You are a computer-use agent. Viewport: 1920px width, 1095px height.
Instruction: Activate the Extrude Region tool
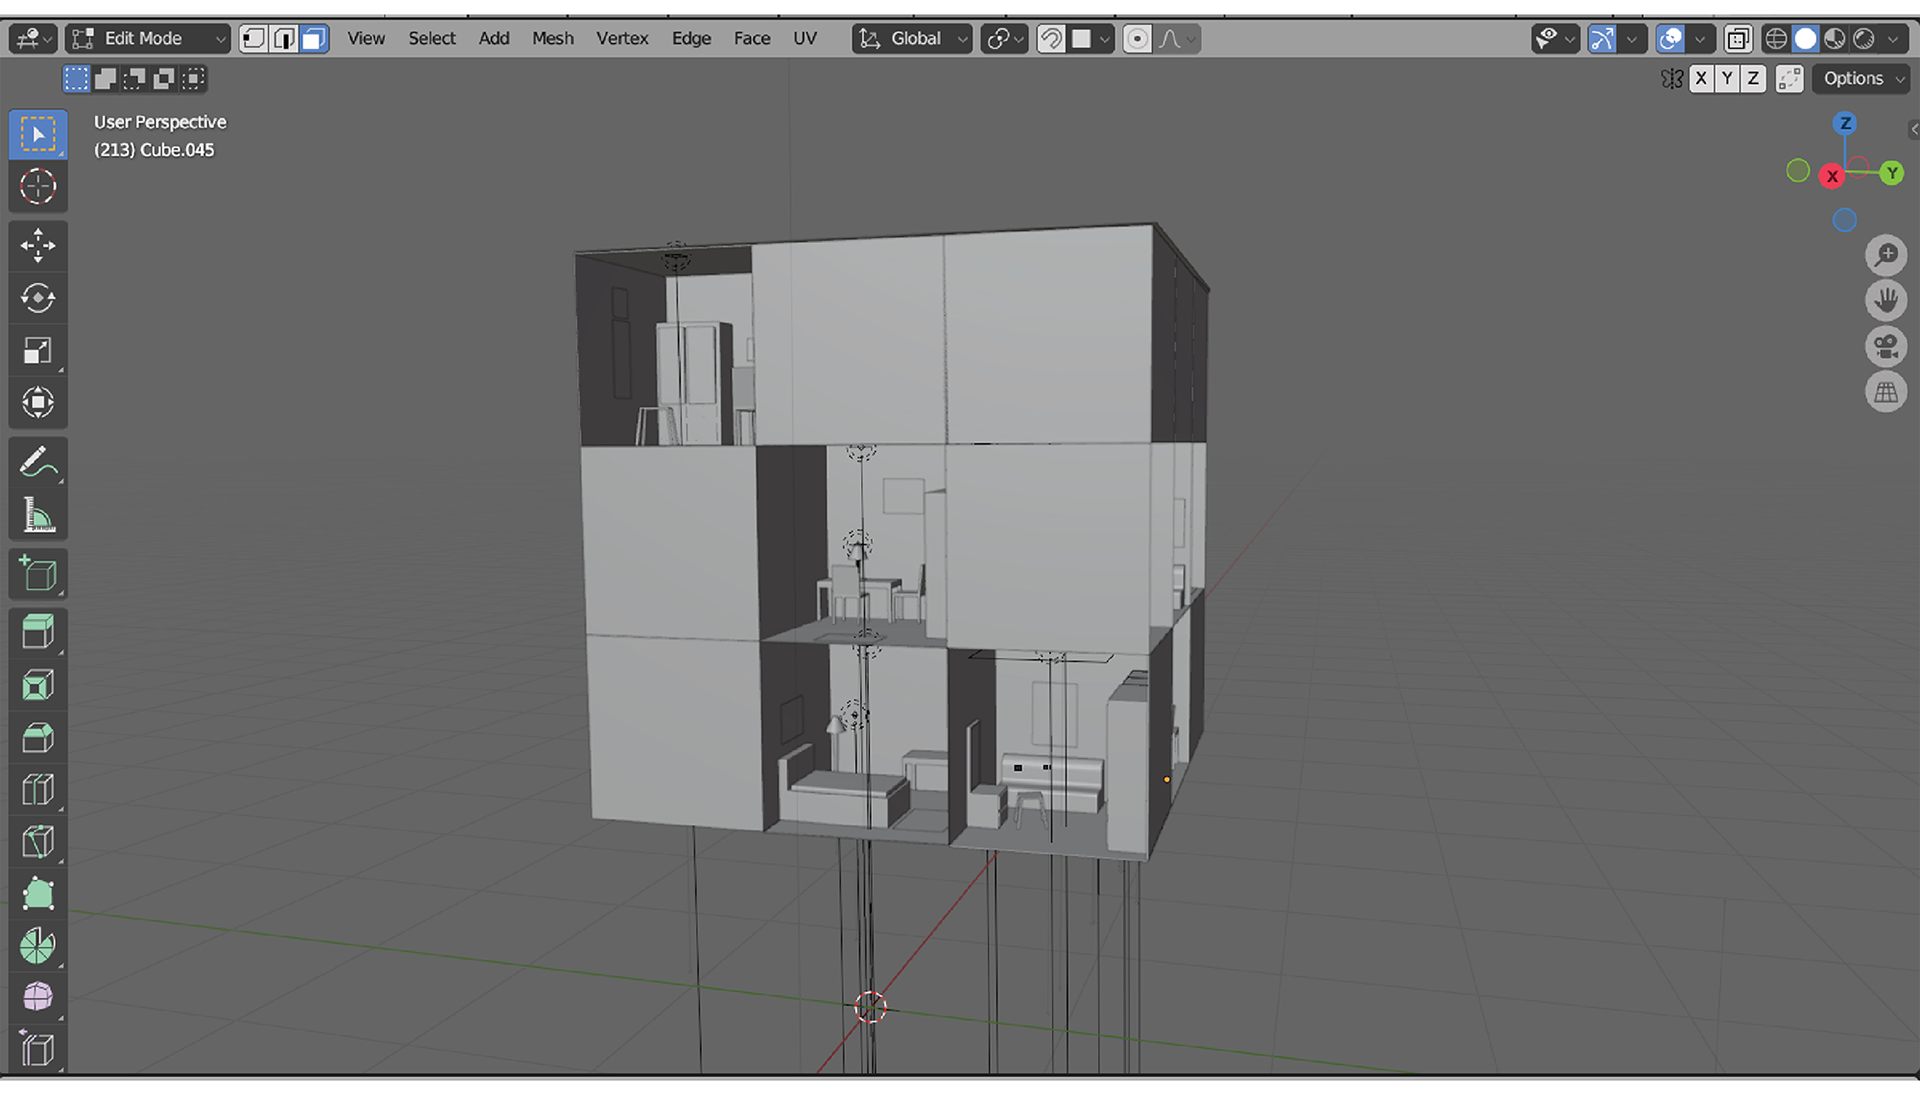pyautogui.click(x=38, y=632)
